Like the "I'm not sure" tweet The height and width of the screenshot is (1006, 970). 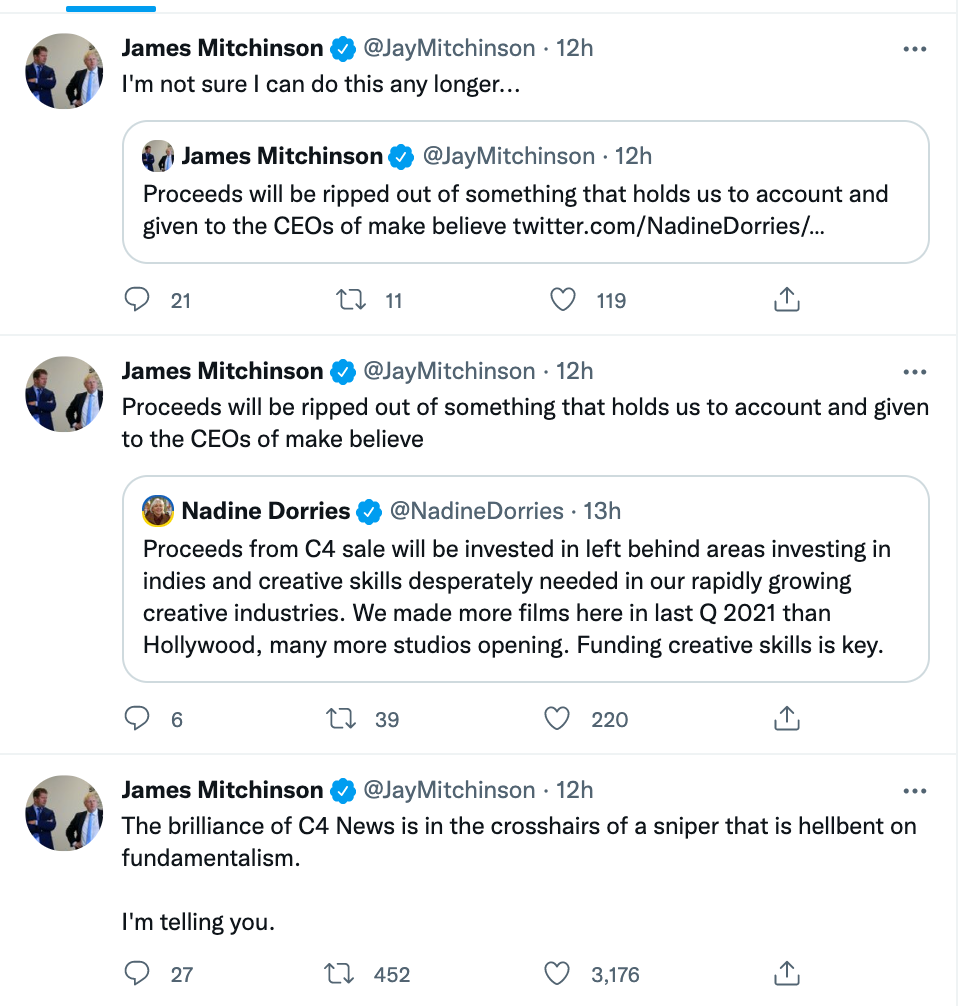[x=564, y=299]
